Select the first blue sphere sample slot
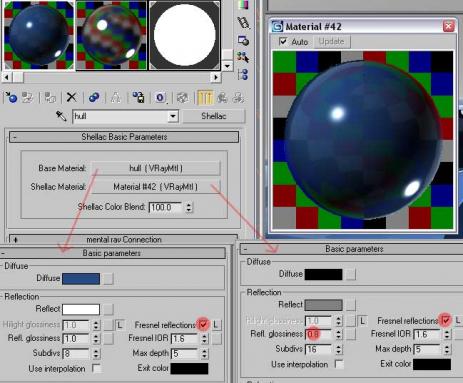The image size is (463, 383). pos(38,35)
